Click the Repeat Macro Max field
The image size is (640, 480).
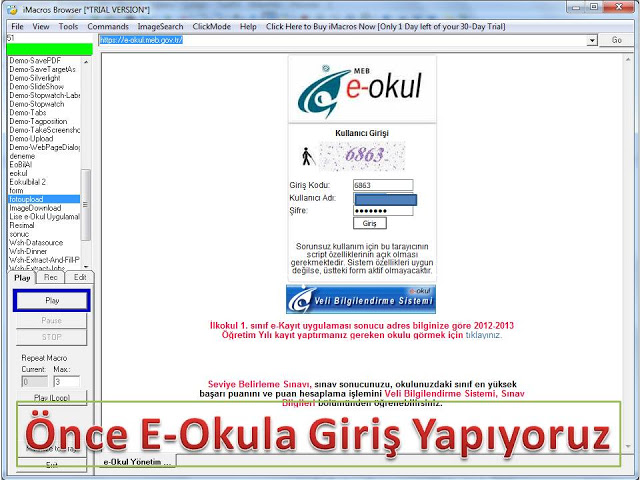point(67,382)
